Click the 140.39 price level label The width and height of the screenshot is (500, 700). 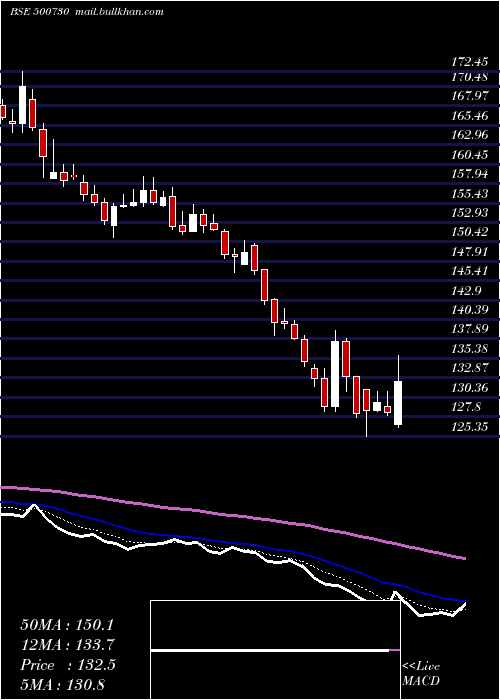[469, 310]
